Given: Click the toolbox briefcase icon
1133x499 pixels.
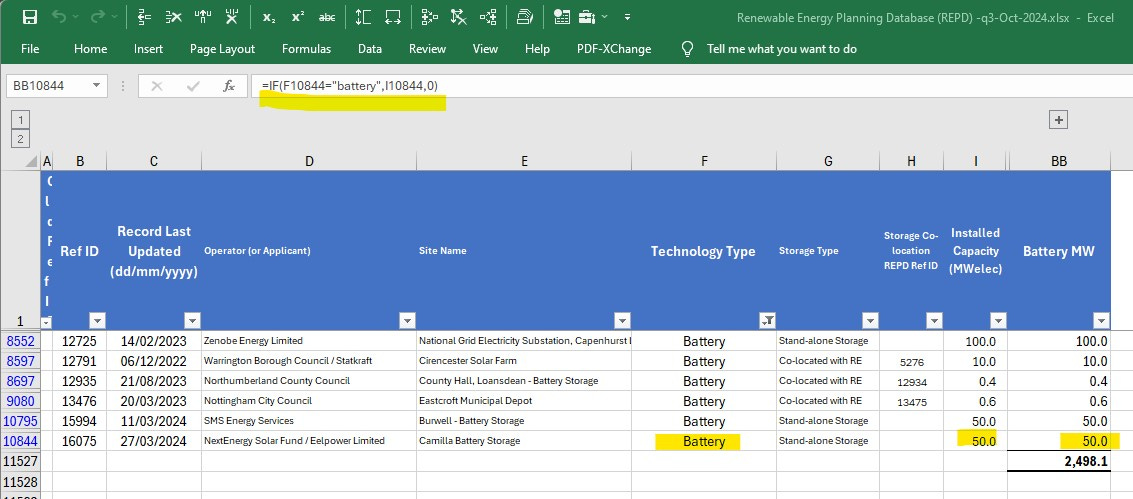Looking at the screenshot, I should [587, 17].
